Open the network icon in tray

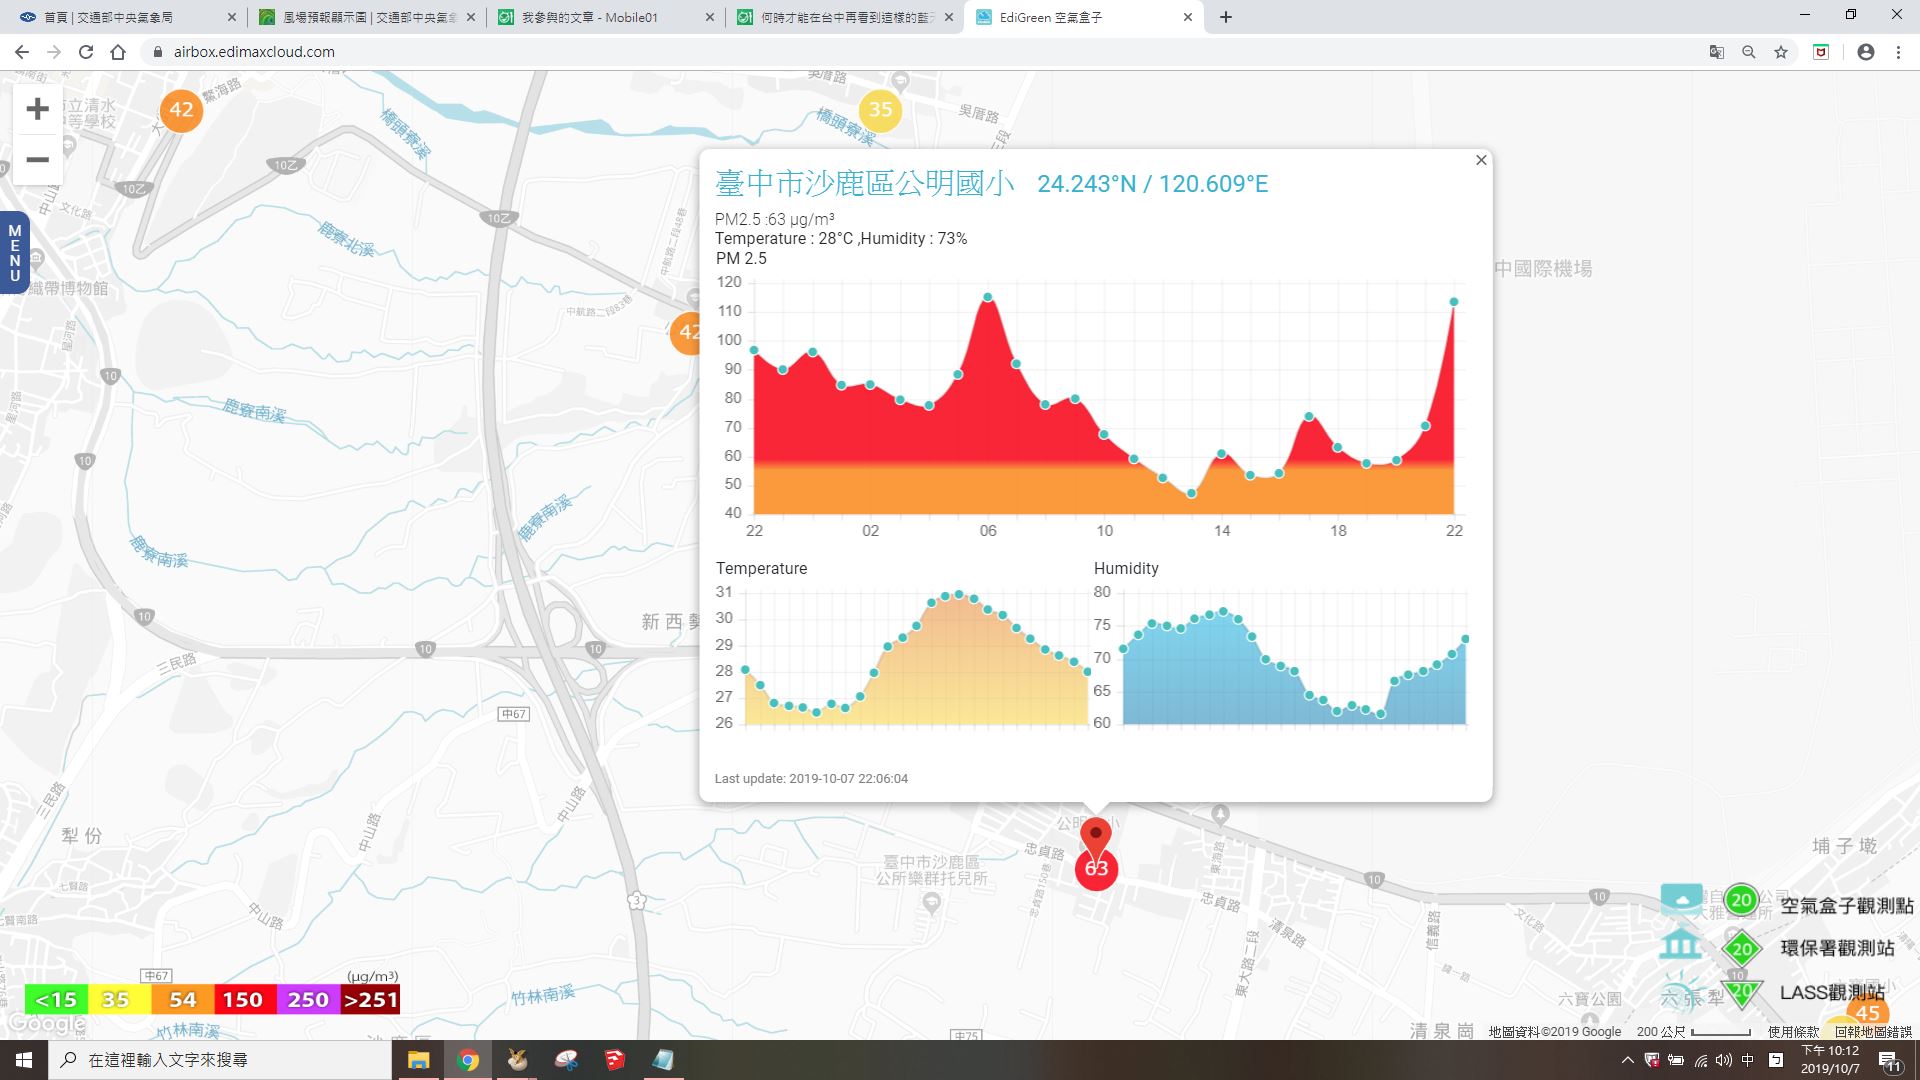[1701, 1060]
